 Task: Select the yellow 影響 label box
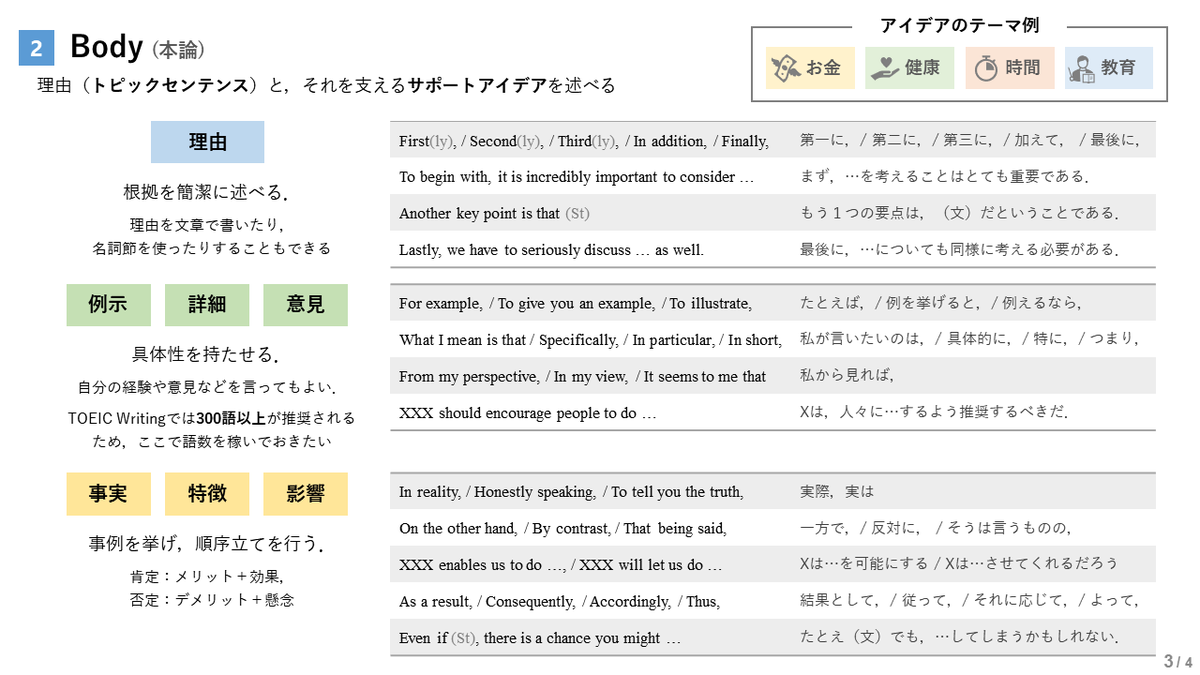click(x=306, y=494)
